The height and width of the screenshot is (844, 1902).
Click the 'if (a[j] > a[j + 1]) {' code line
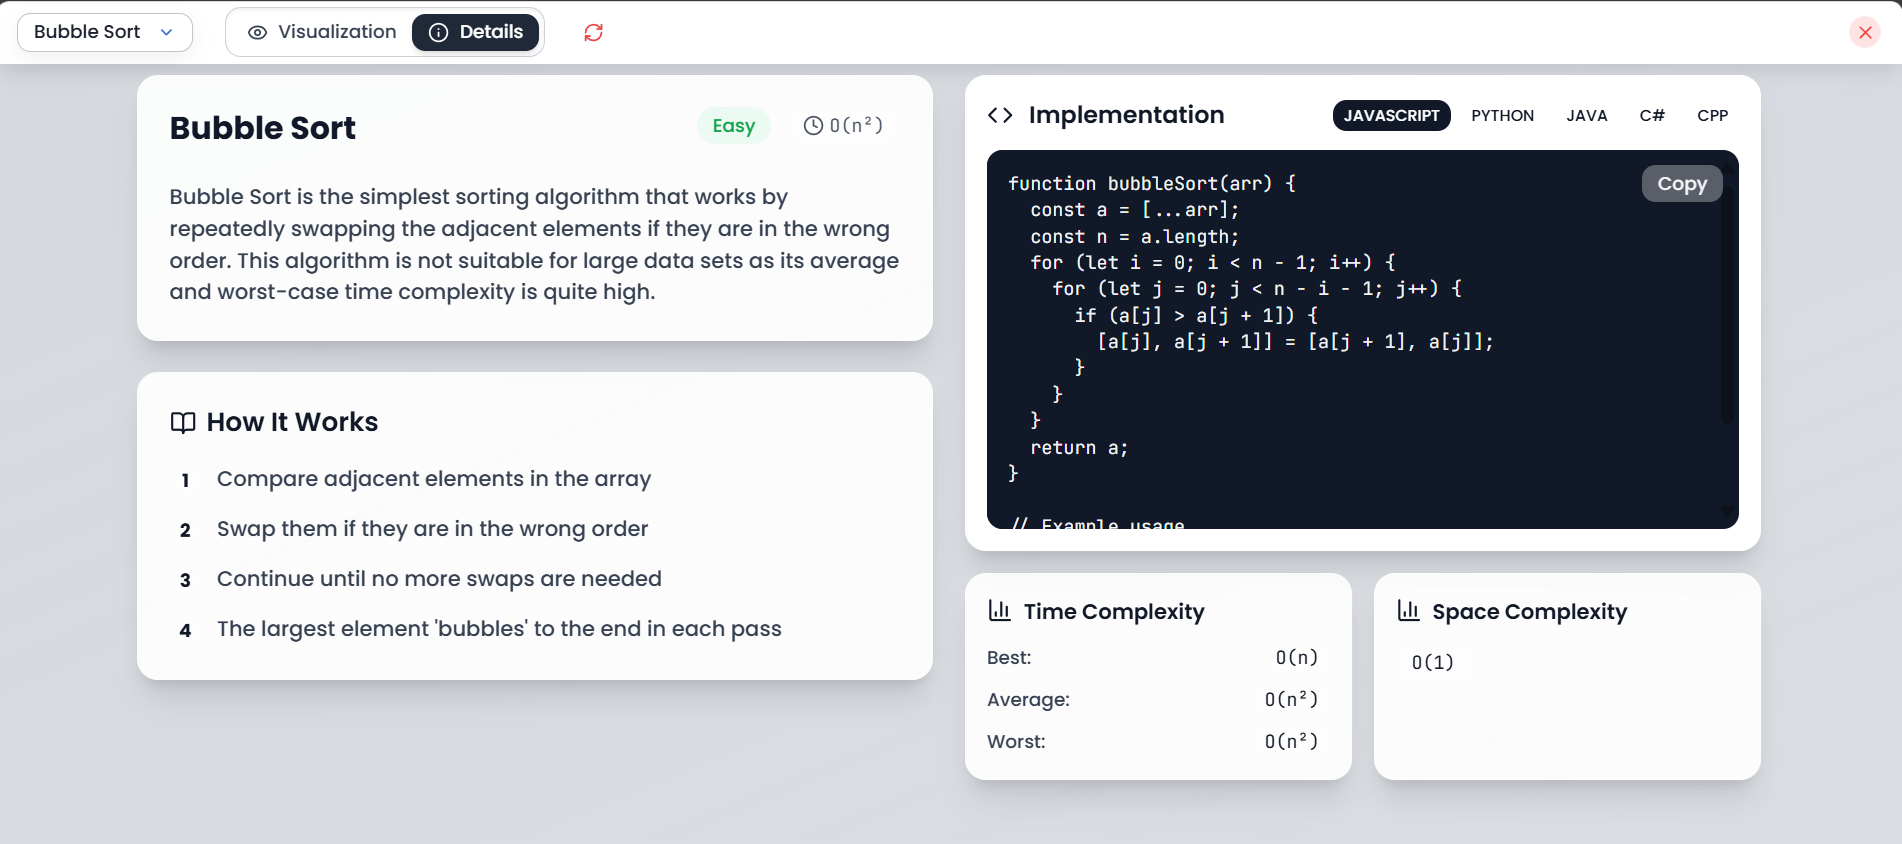pyautogui.click(x=1196, y=316)
